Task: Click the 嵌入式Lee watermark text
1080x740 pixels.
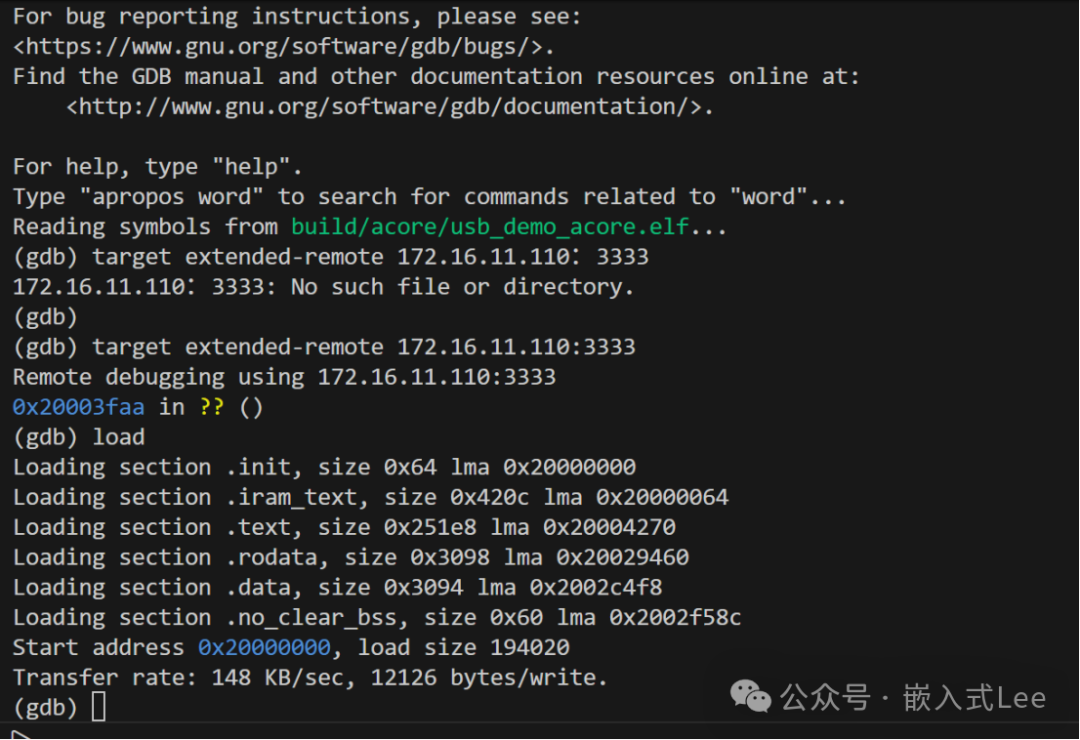Action: [974, 697]
